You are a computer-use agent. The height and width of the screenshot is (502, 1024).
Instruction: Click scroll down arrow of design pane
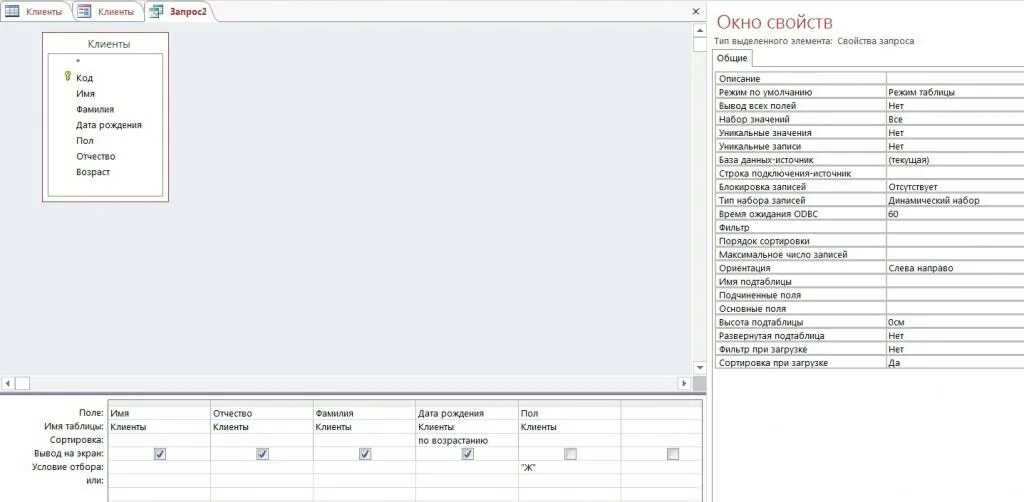(x=699, y=368)
